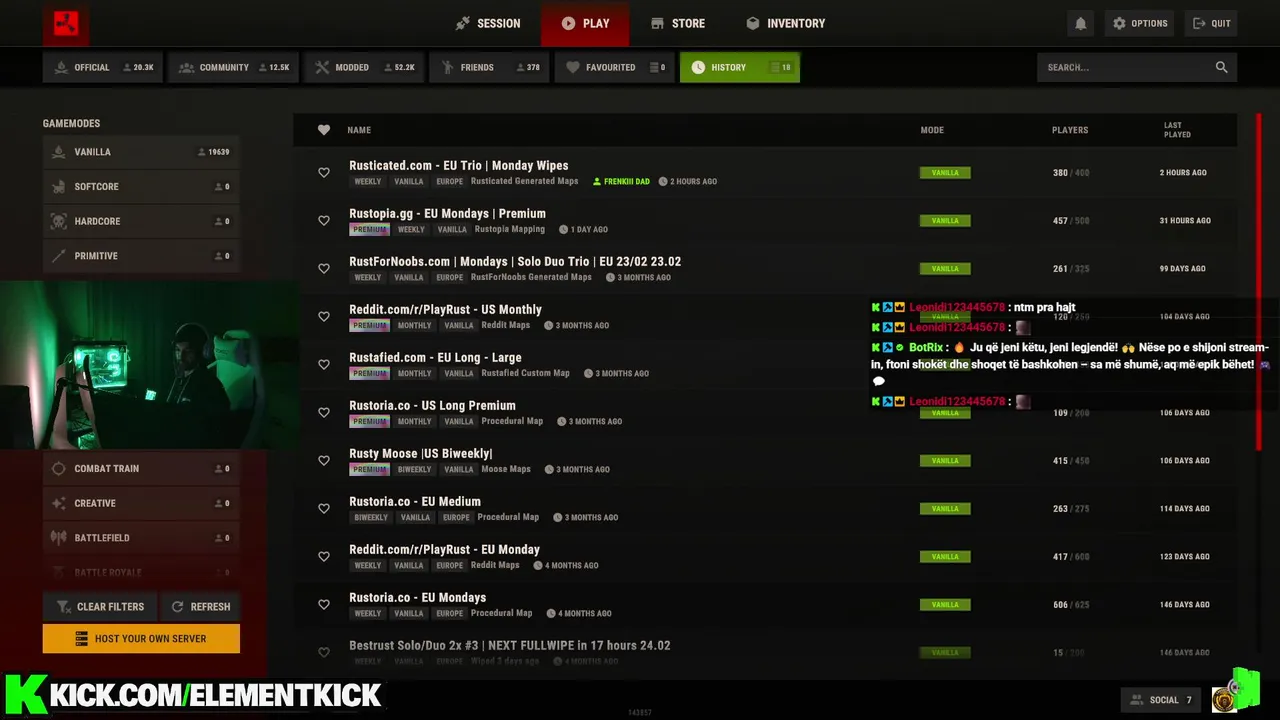Select Rusticated.com - EU Trio | Monday Wipes
1280x720 pixels.
tap(459, 166)
